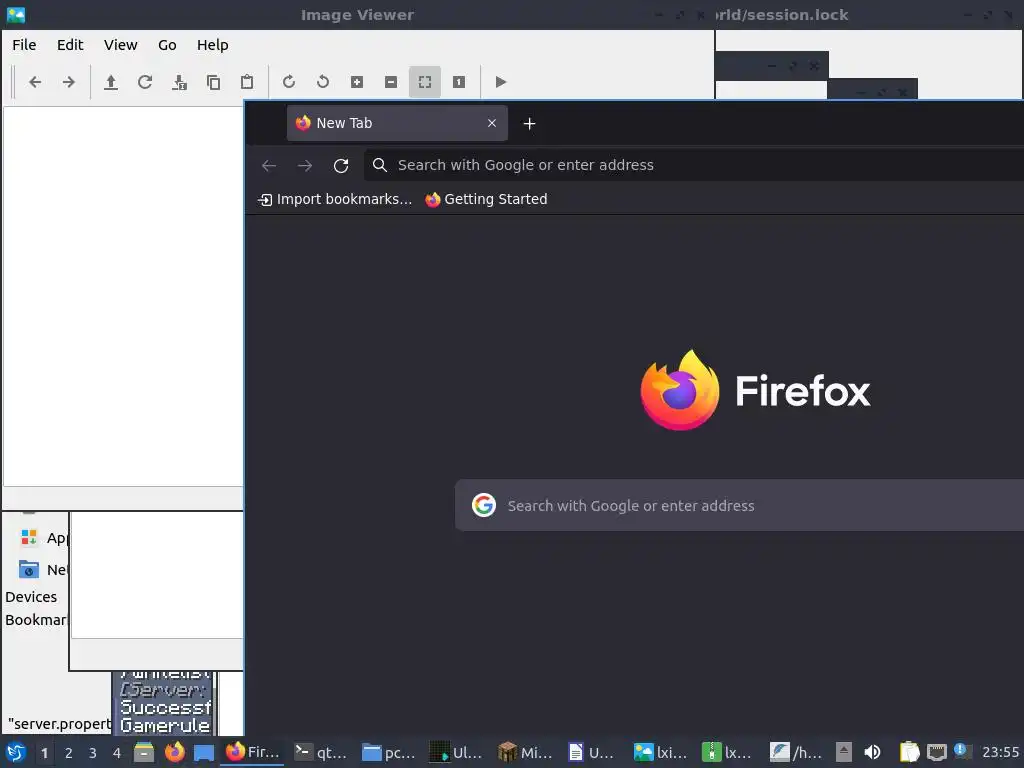Click the Google search box on new tab page
The width and height of the screenshot is (1024, 768).
(739, 505)
